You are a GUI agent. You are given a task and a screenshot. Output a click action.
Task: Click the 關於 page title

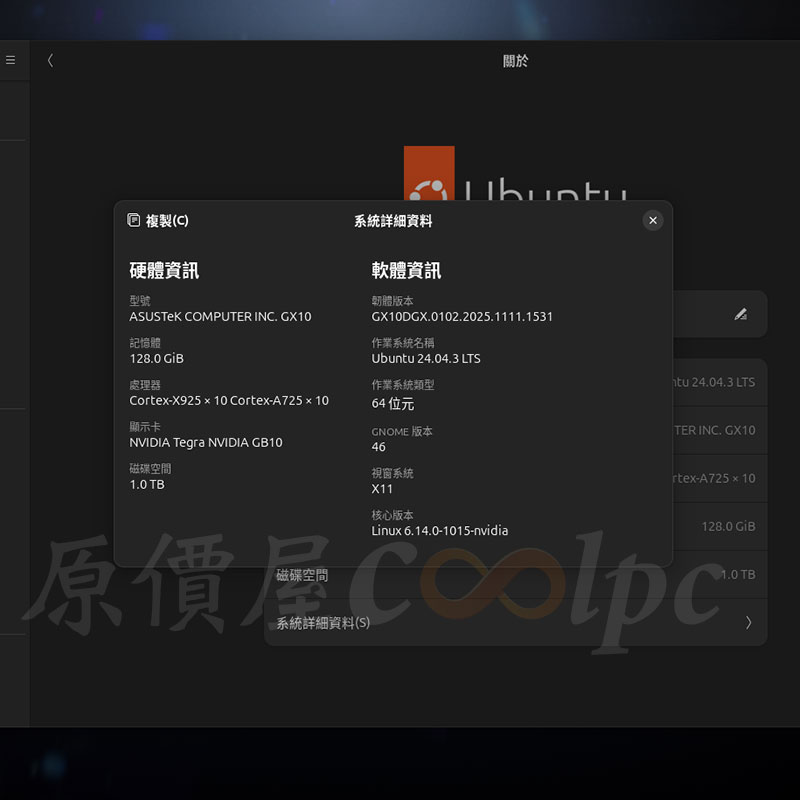coord(515,61)
